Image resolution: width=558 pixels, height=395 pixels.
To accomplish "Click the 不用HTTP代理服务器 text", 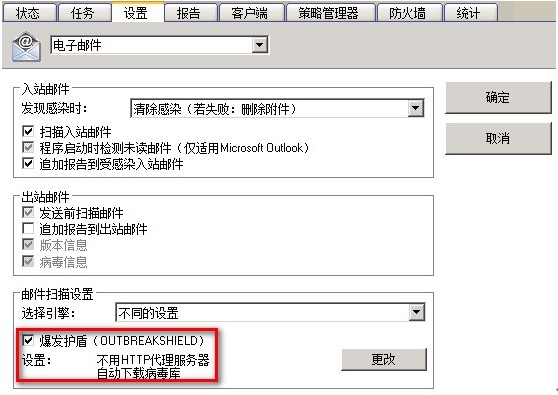I will pos(153,360).
